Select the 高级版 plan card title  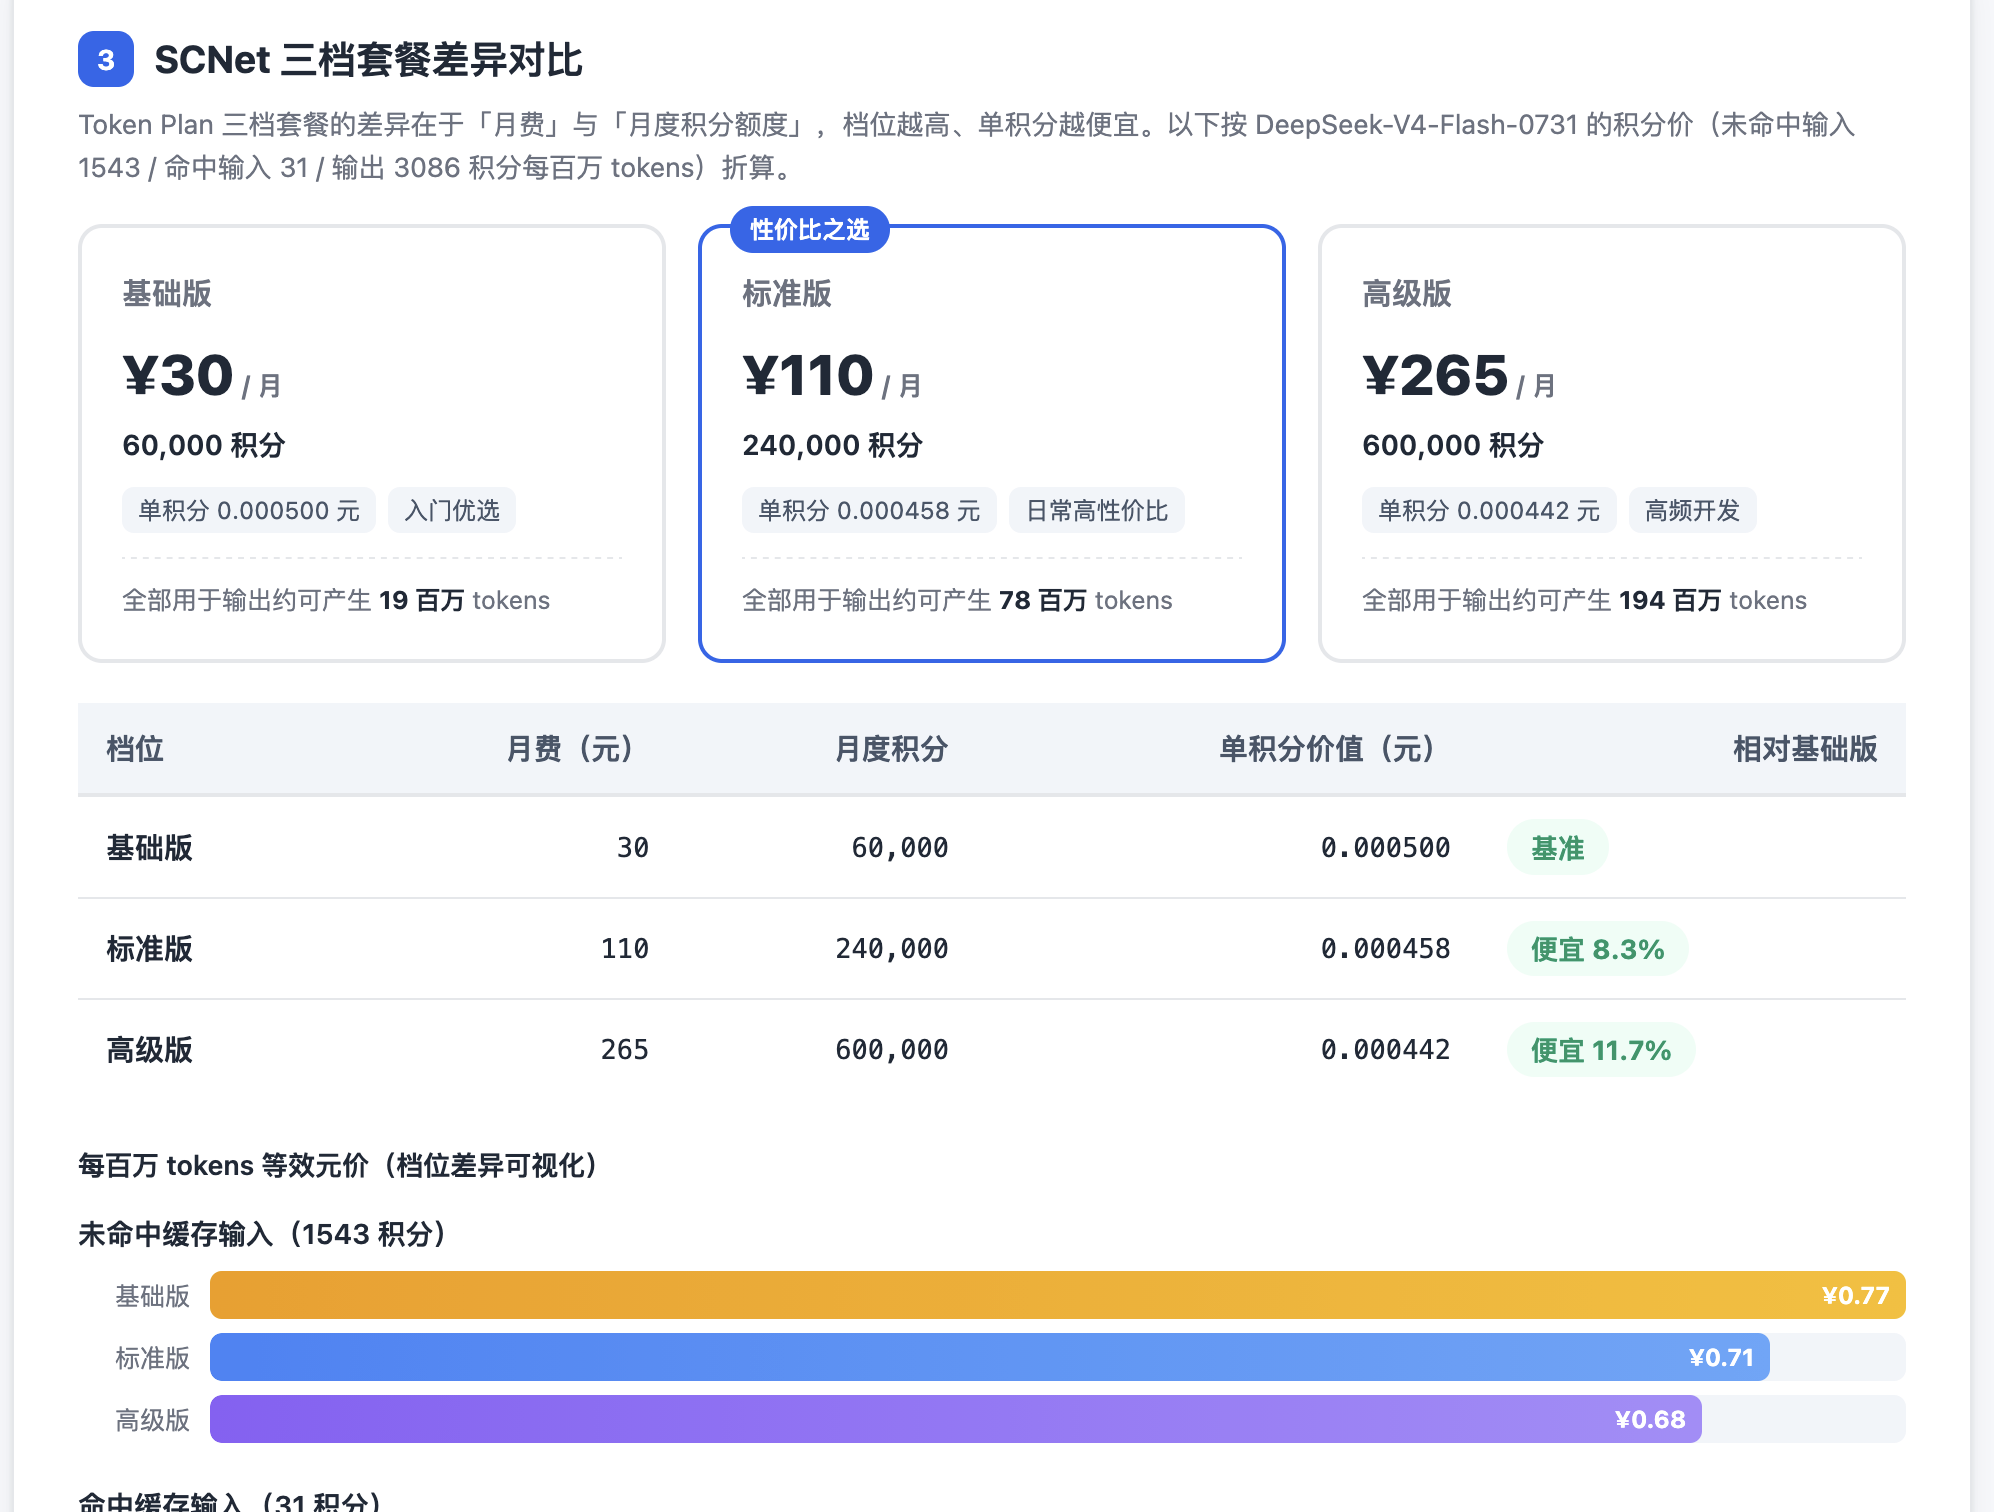pos(1407,294)
